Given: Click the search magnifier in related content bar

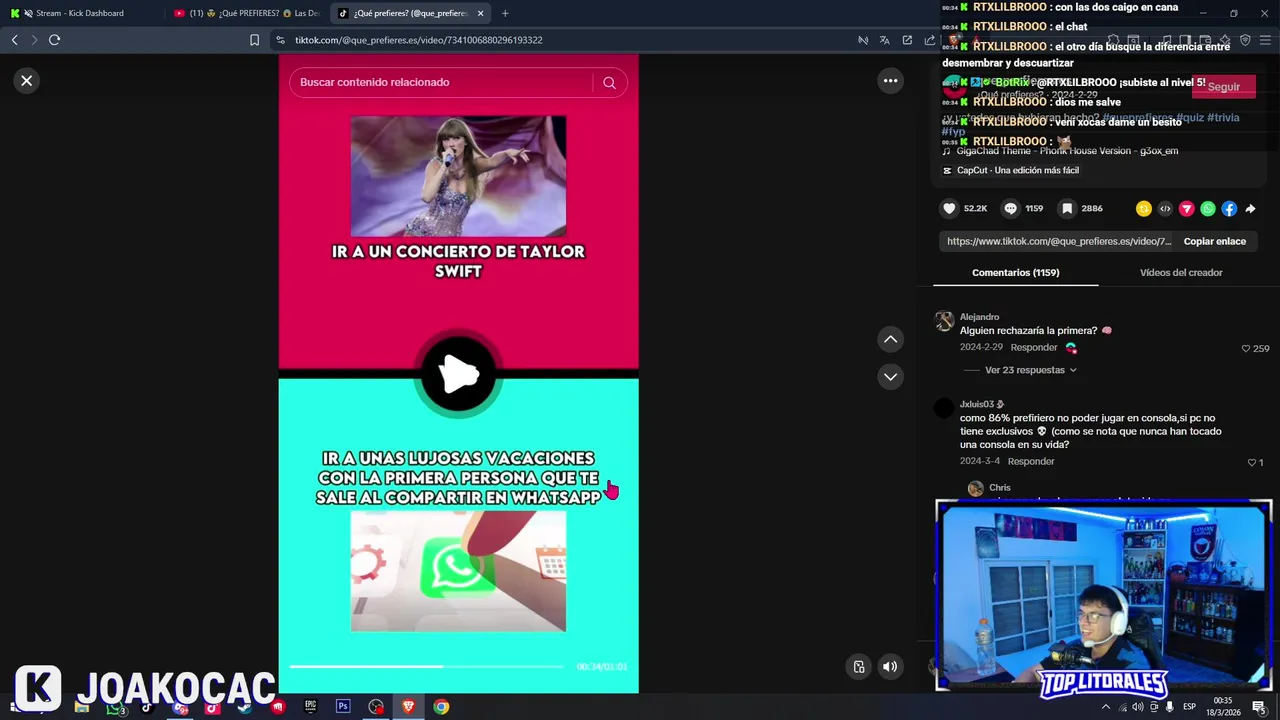Looking at the screenshot, I should coord(609,82).
